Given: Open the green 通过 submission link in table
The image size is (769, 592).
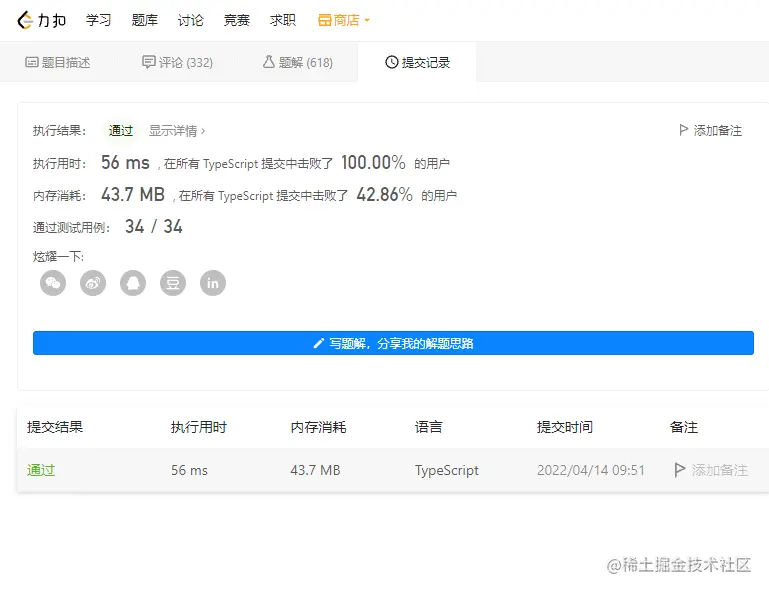Looking at the screenshot, I should pos(41,470).
